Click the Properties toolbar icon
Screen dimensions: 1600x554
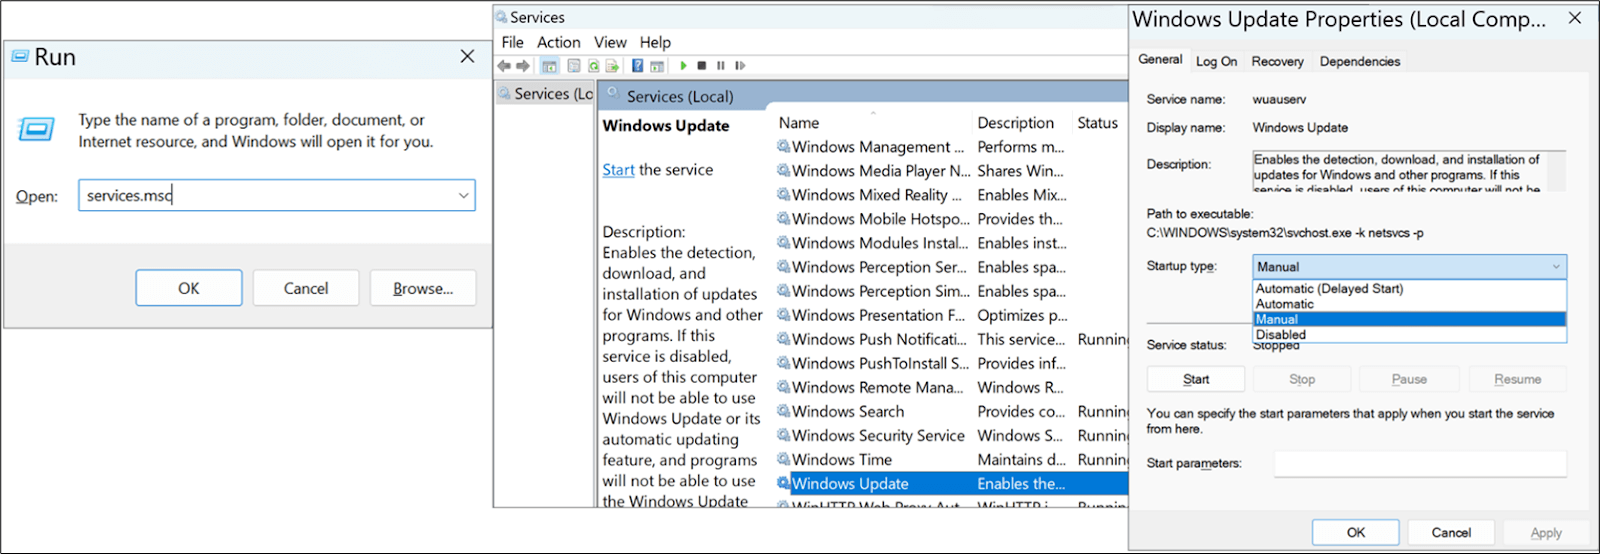pos(573,66)
